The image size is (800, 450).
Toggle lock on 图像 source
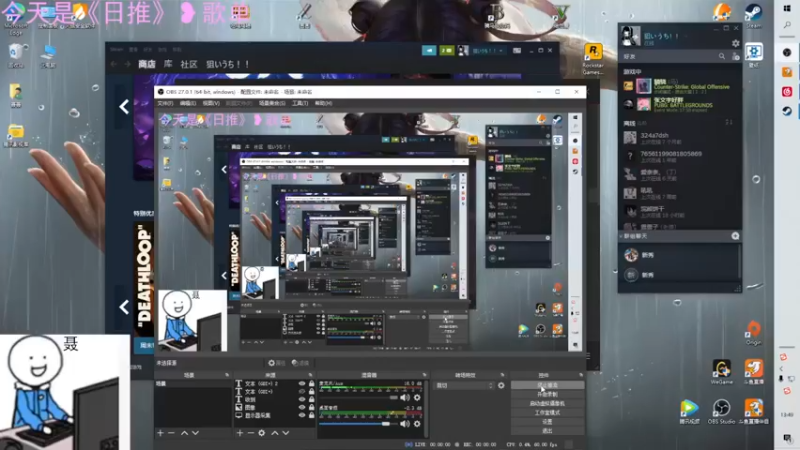point(311,407)
